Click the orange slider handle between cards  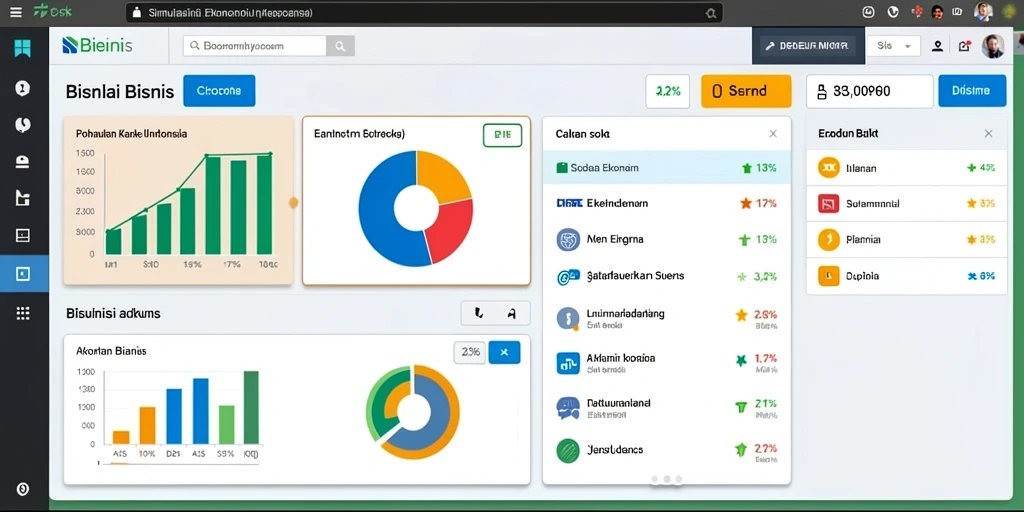click(294, 203)
